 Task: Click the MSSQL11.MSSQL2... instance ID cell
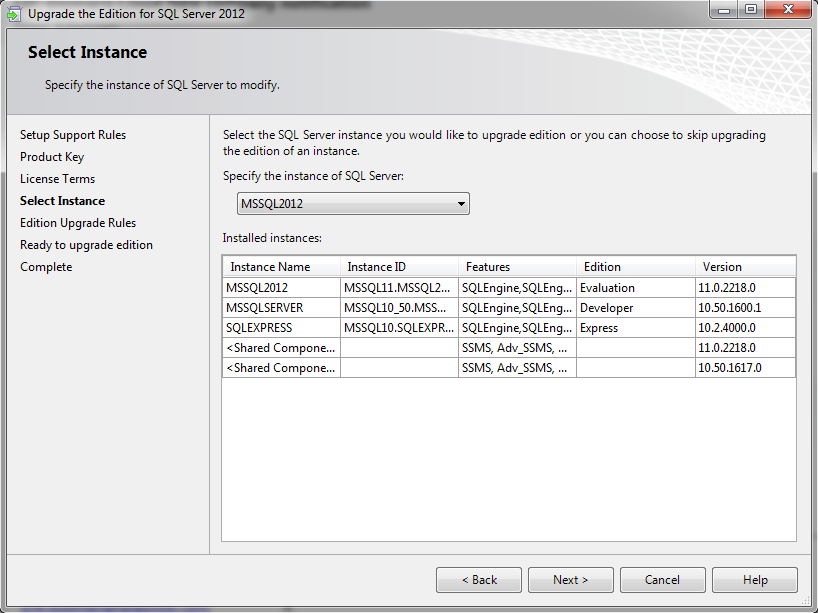[400, 287]
